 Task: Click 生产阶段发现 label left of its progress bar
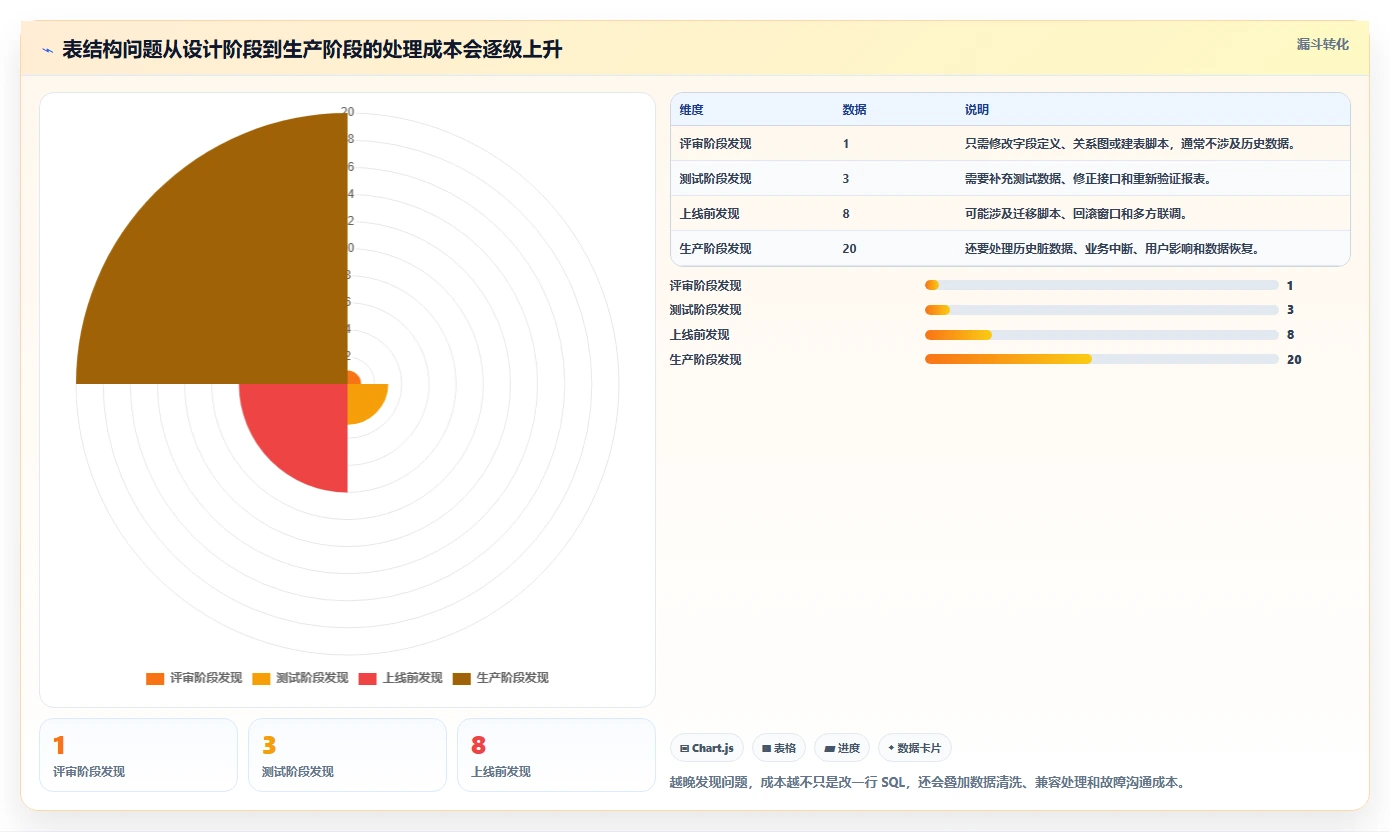[706, 360]
